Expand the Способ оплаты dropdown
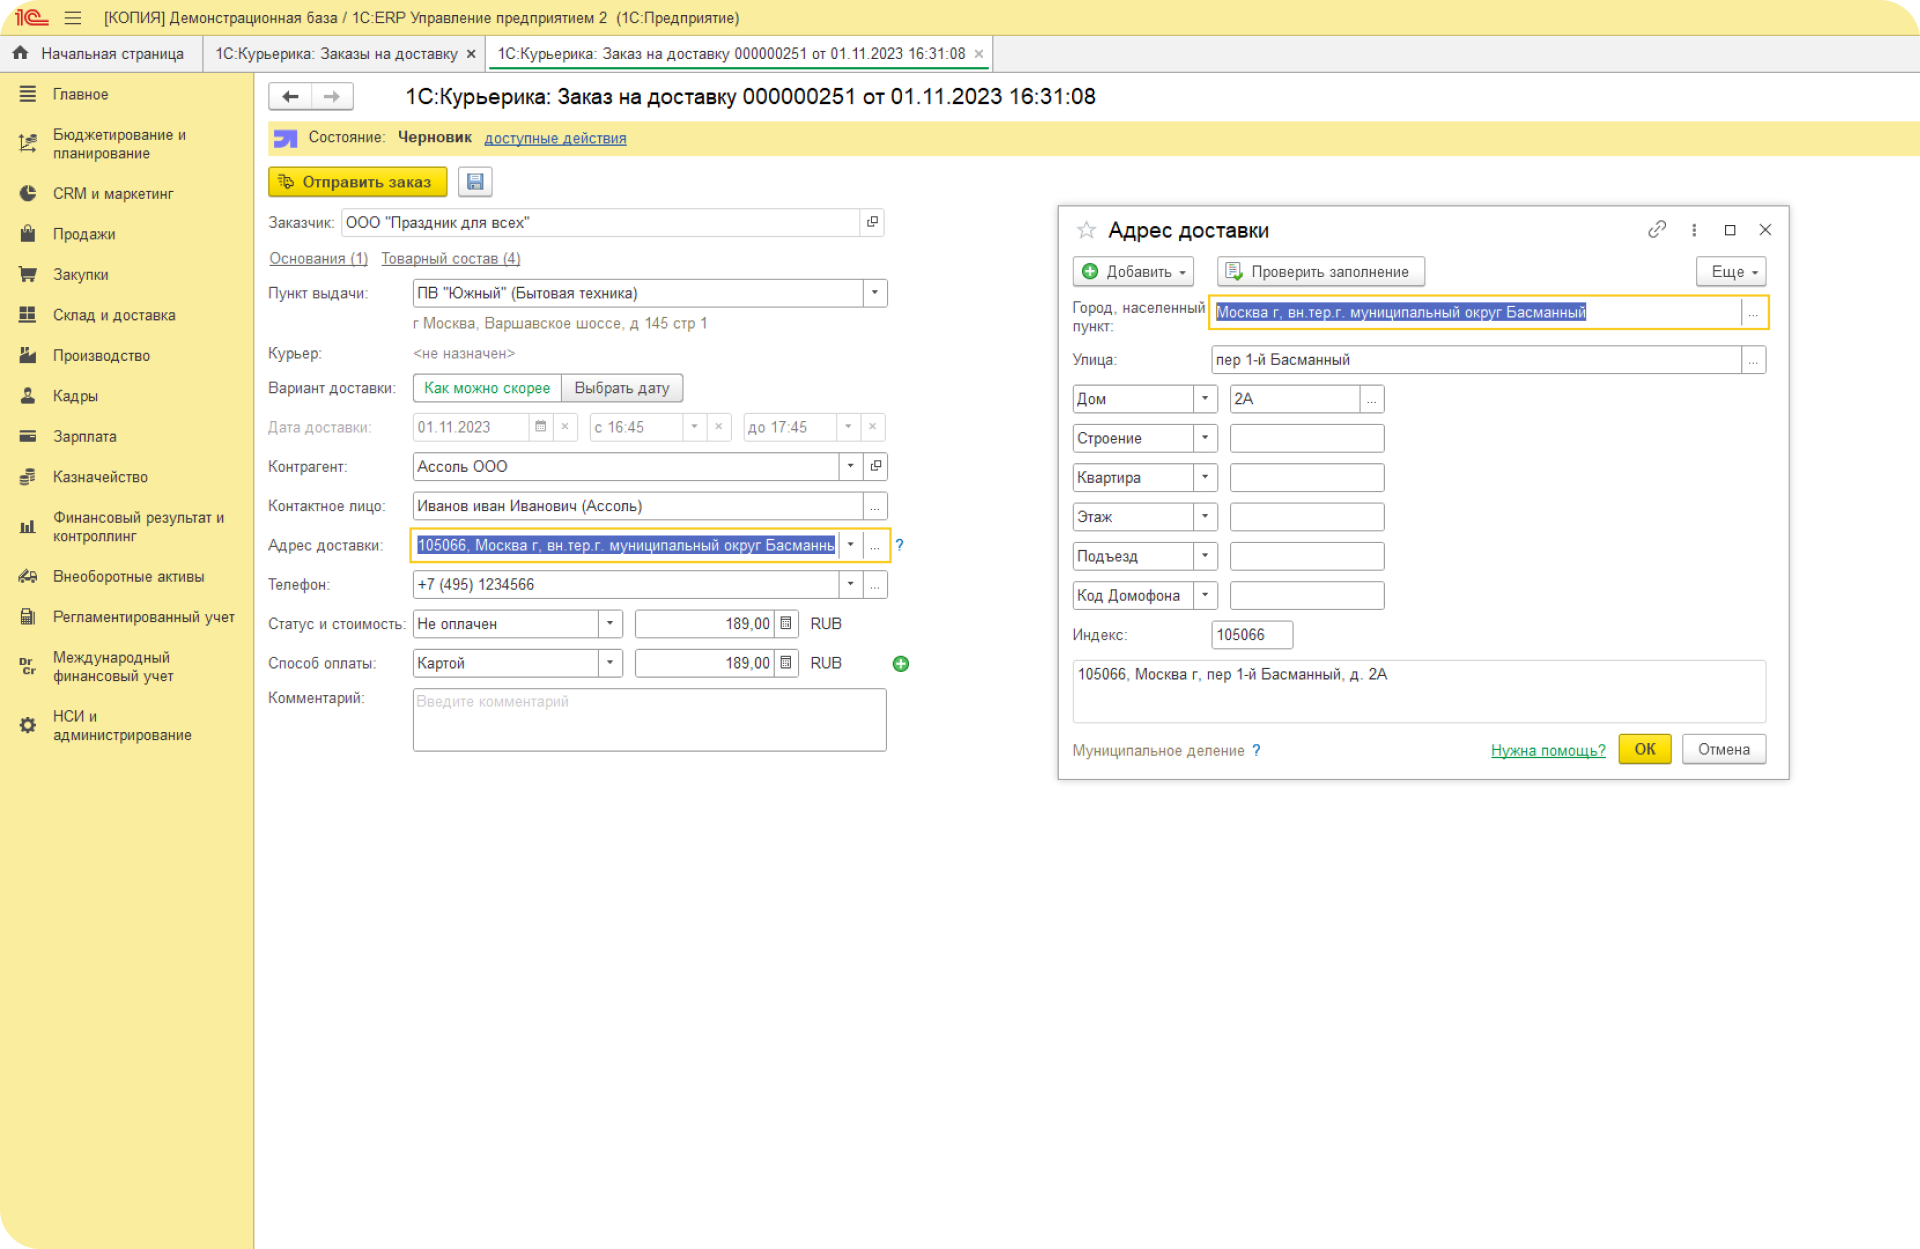Viewport: 1920px width, 1249px height. pyautogui.click(x=609, y=664)
